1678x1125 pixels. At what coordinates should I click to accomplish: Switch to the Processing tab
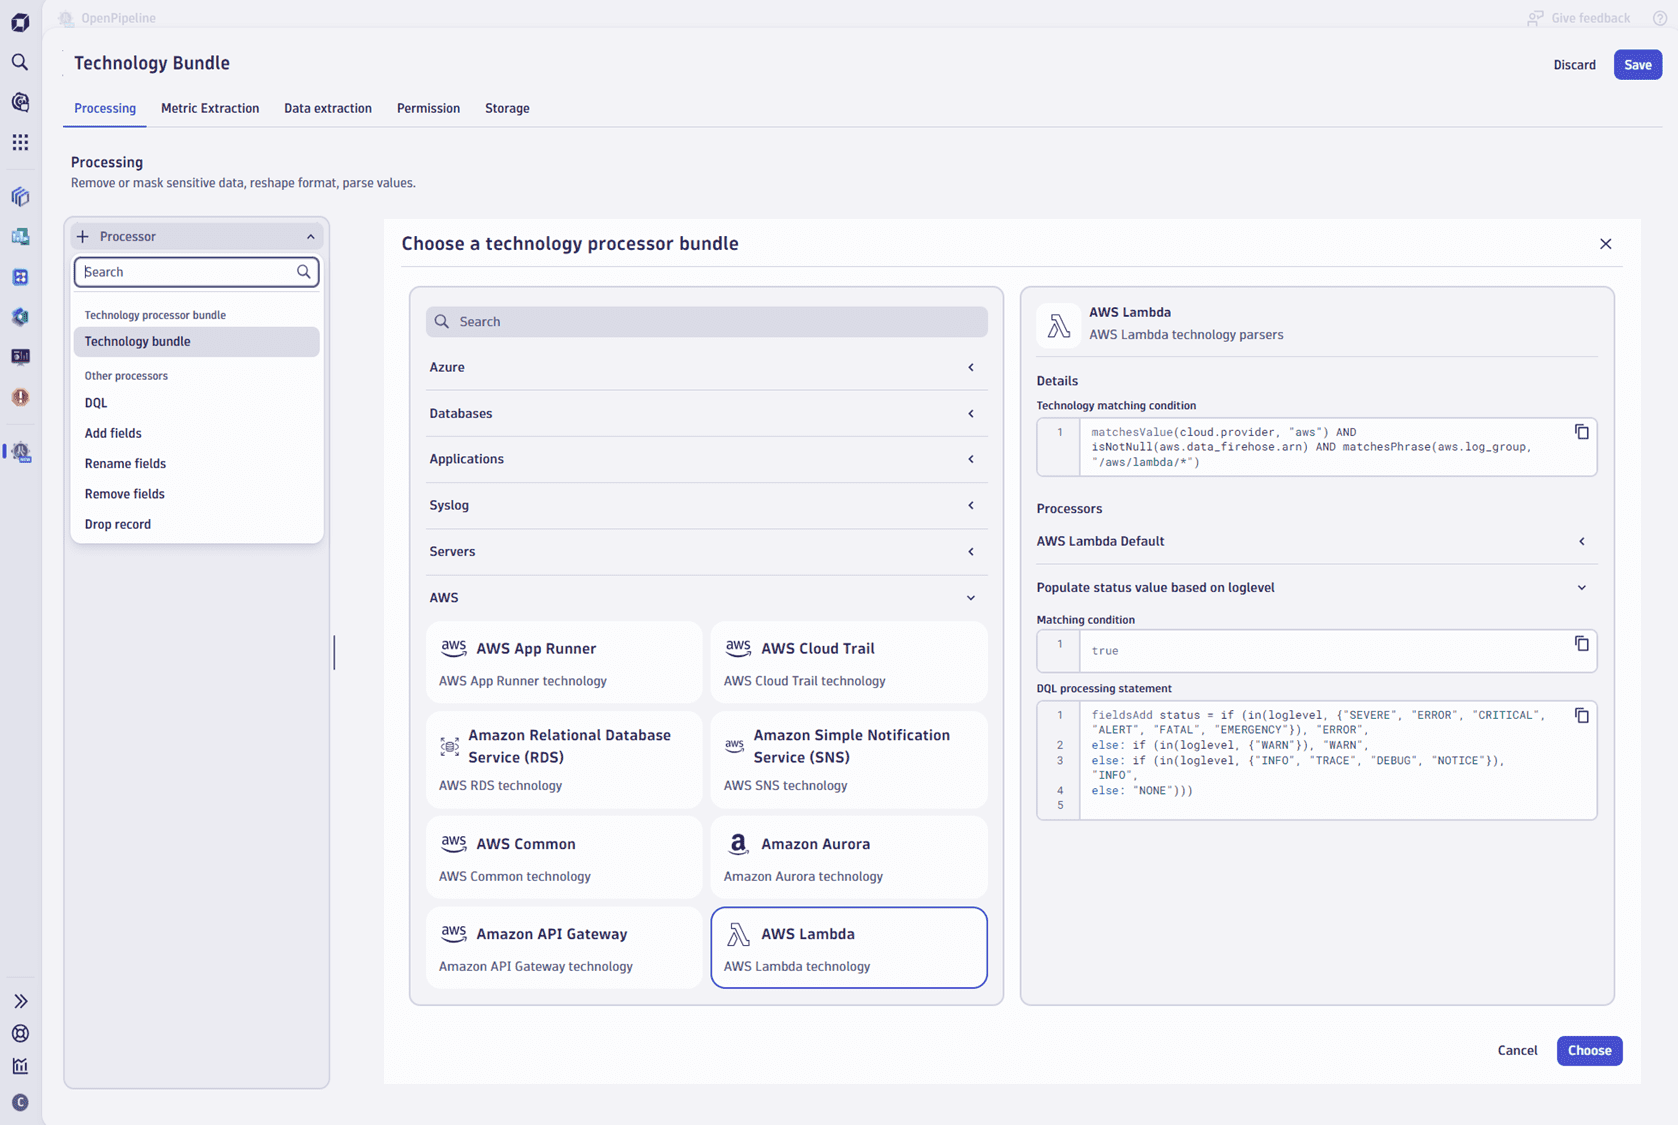tap(105, 108)
